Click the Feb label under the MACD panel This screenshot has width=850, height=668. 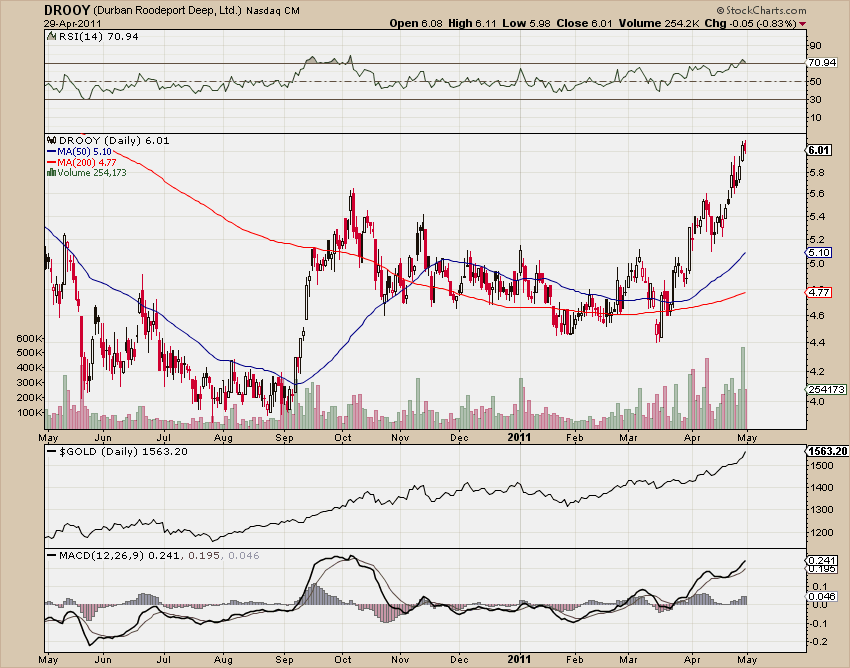[575, 660]
